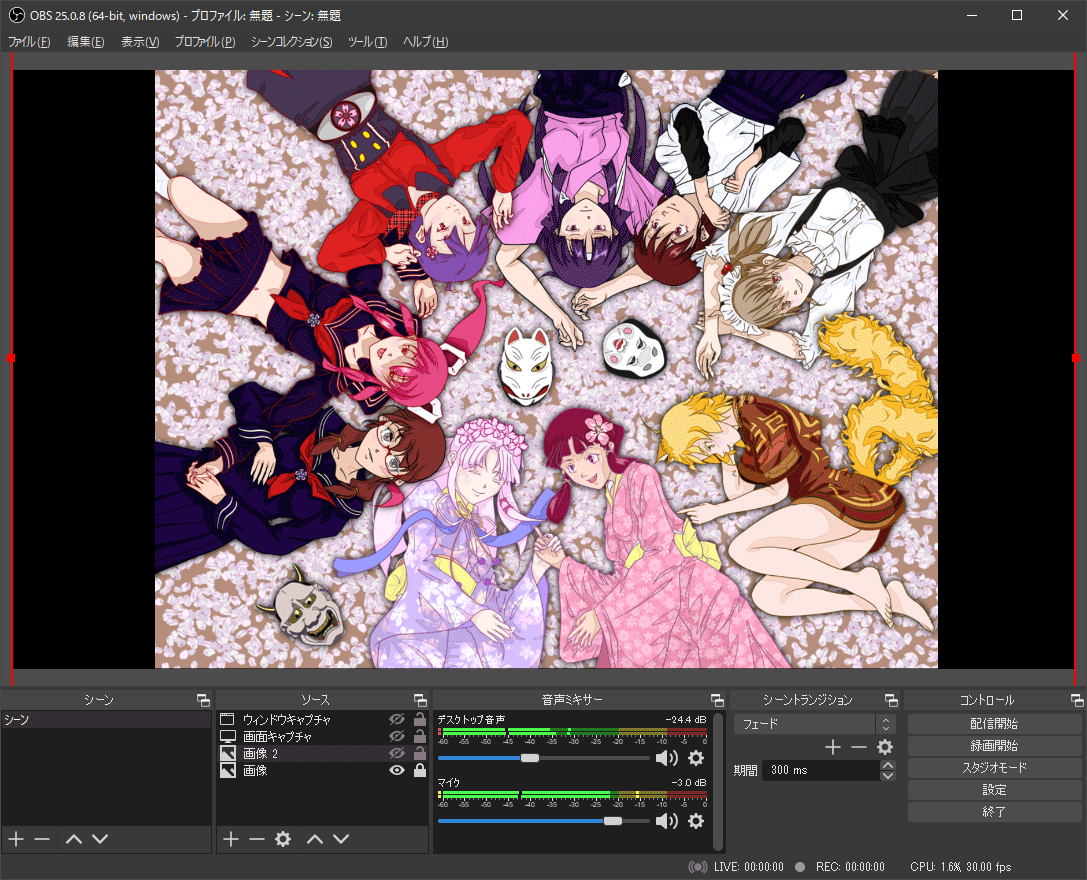1087x880 pixels.
Task: Toggle visibility of 画面キャプチャ source
Action: pyautogui.click(x=397, y=736)
